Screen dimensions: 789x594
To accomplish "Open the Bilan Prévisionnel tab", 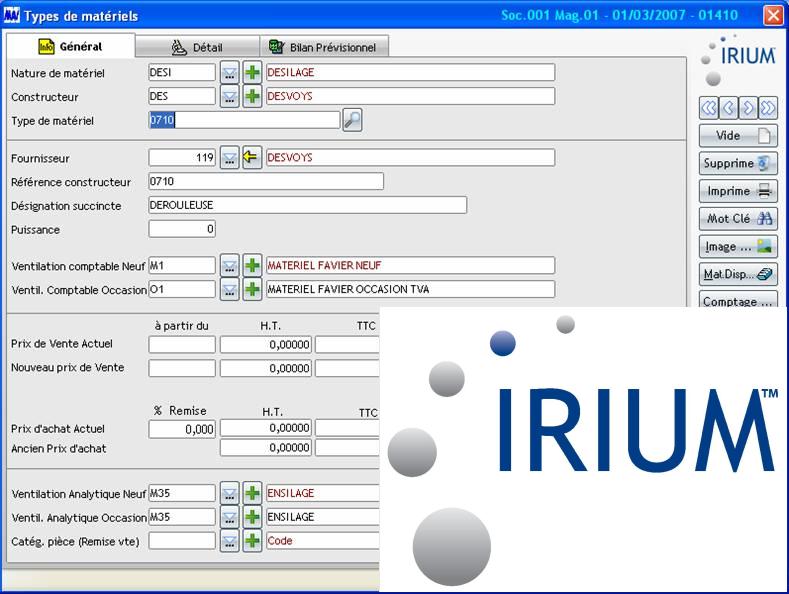I will [324, 47].
